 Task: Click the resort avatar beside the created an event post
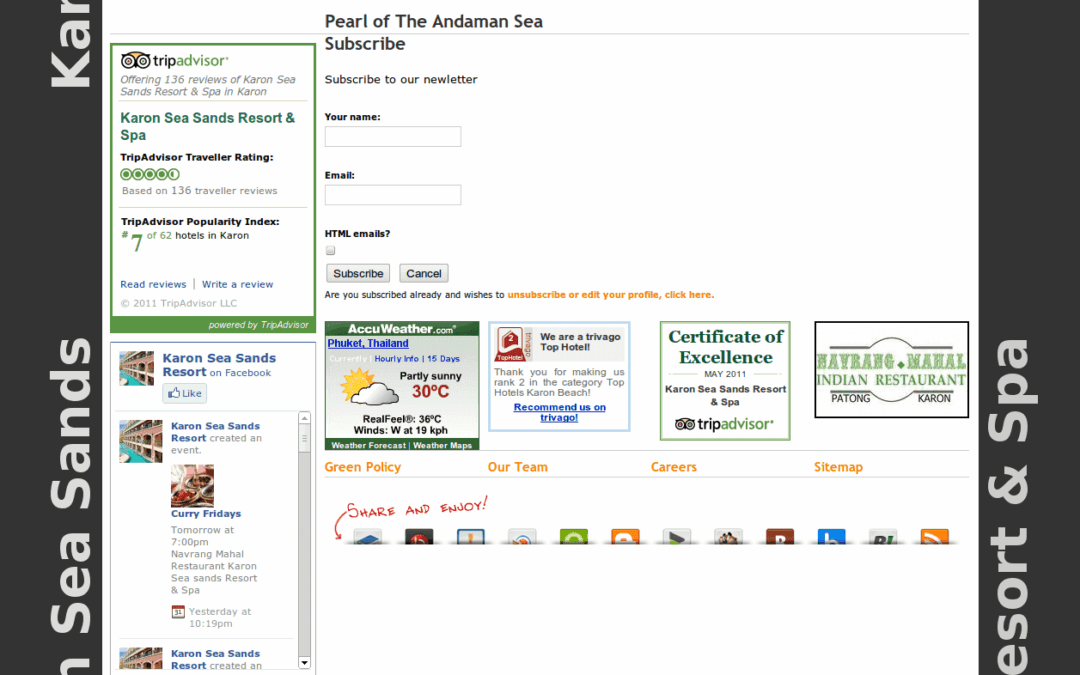click(x=141, y=442)
